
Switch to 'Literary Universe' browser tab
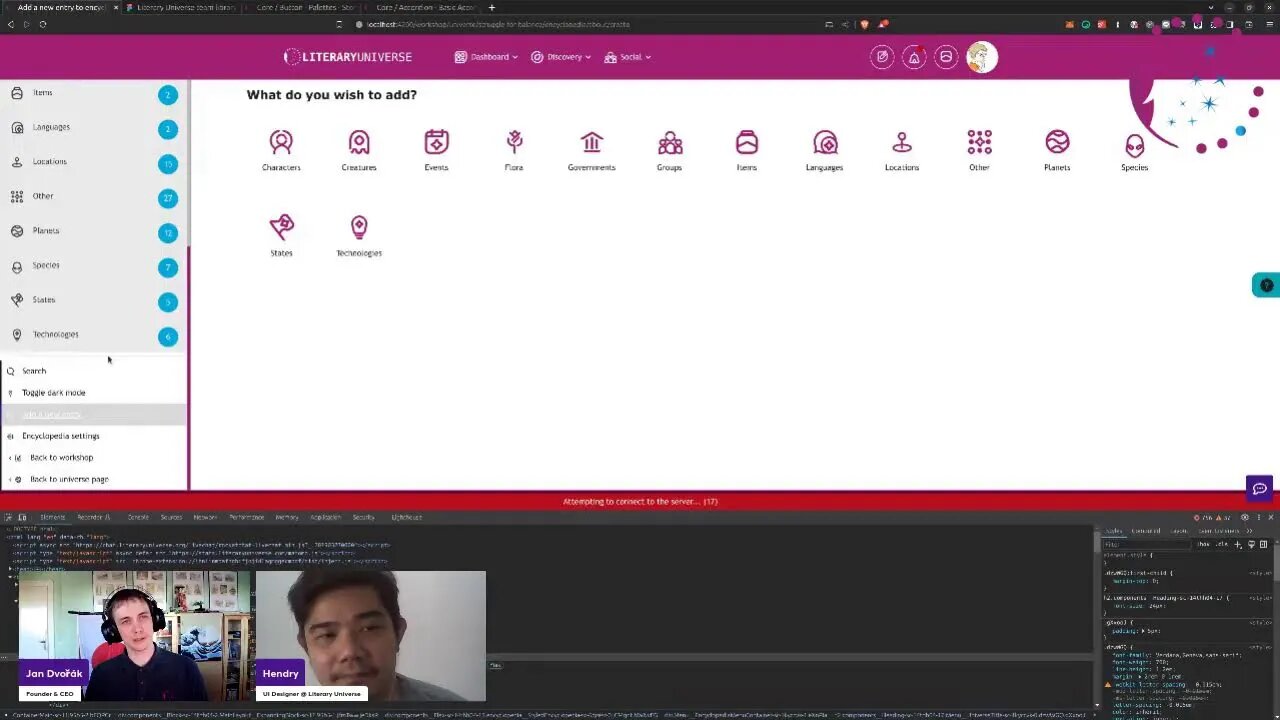click(181, 7)
